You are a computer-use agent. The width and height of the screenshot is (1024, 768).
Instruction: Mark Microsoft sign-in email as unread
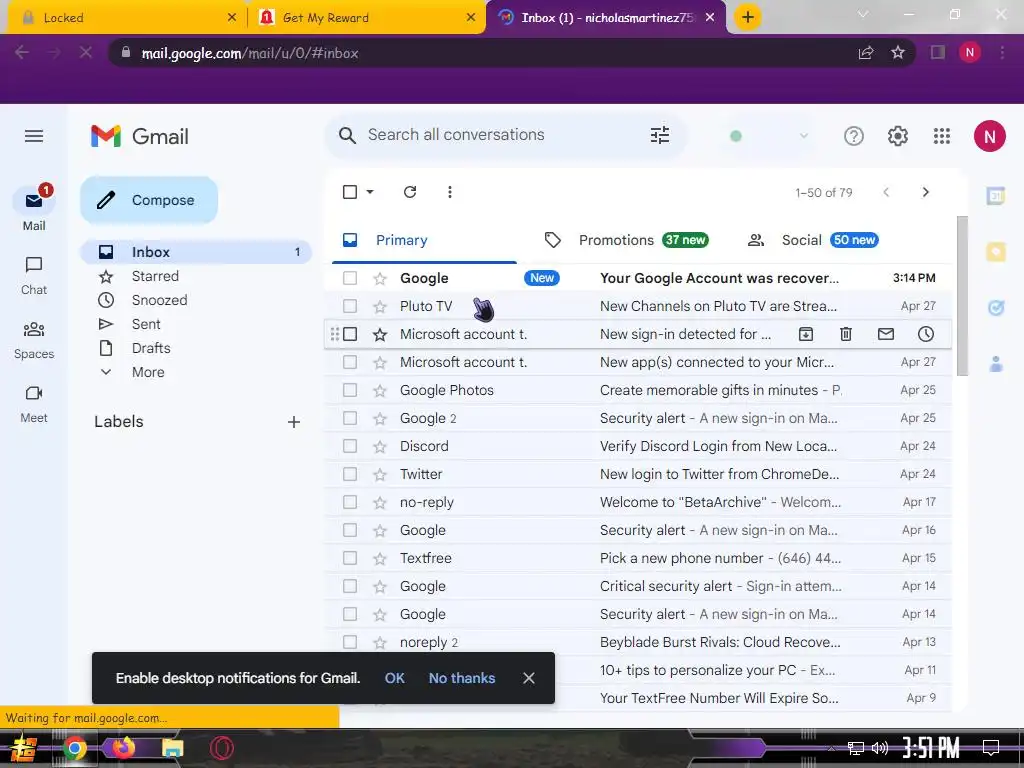886,334
